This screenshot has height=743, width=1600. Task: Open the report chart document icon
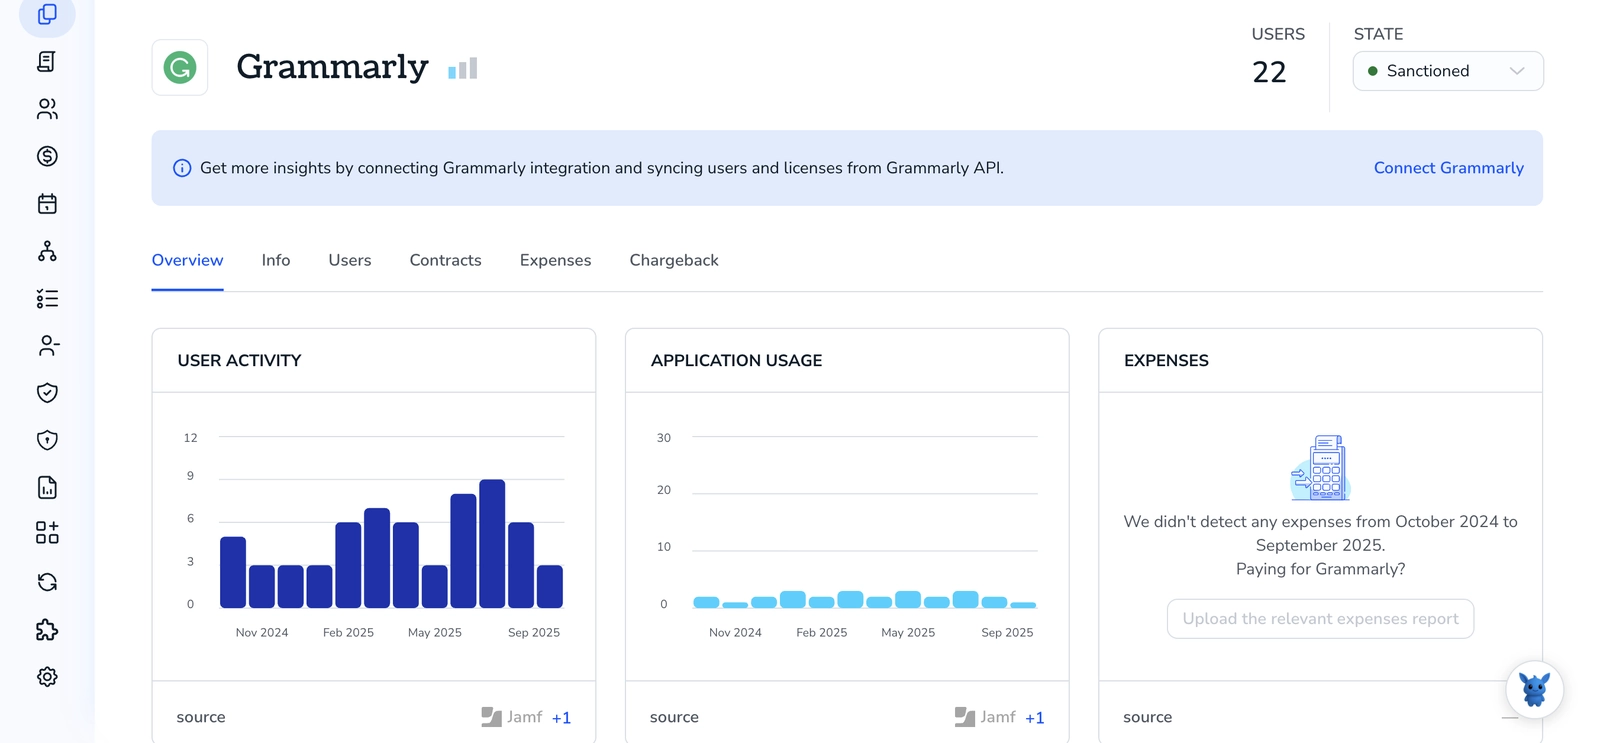(x=47, y=487)
